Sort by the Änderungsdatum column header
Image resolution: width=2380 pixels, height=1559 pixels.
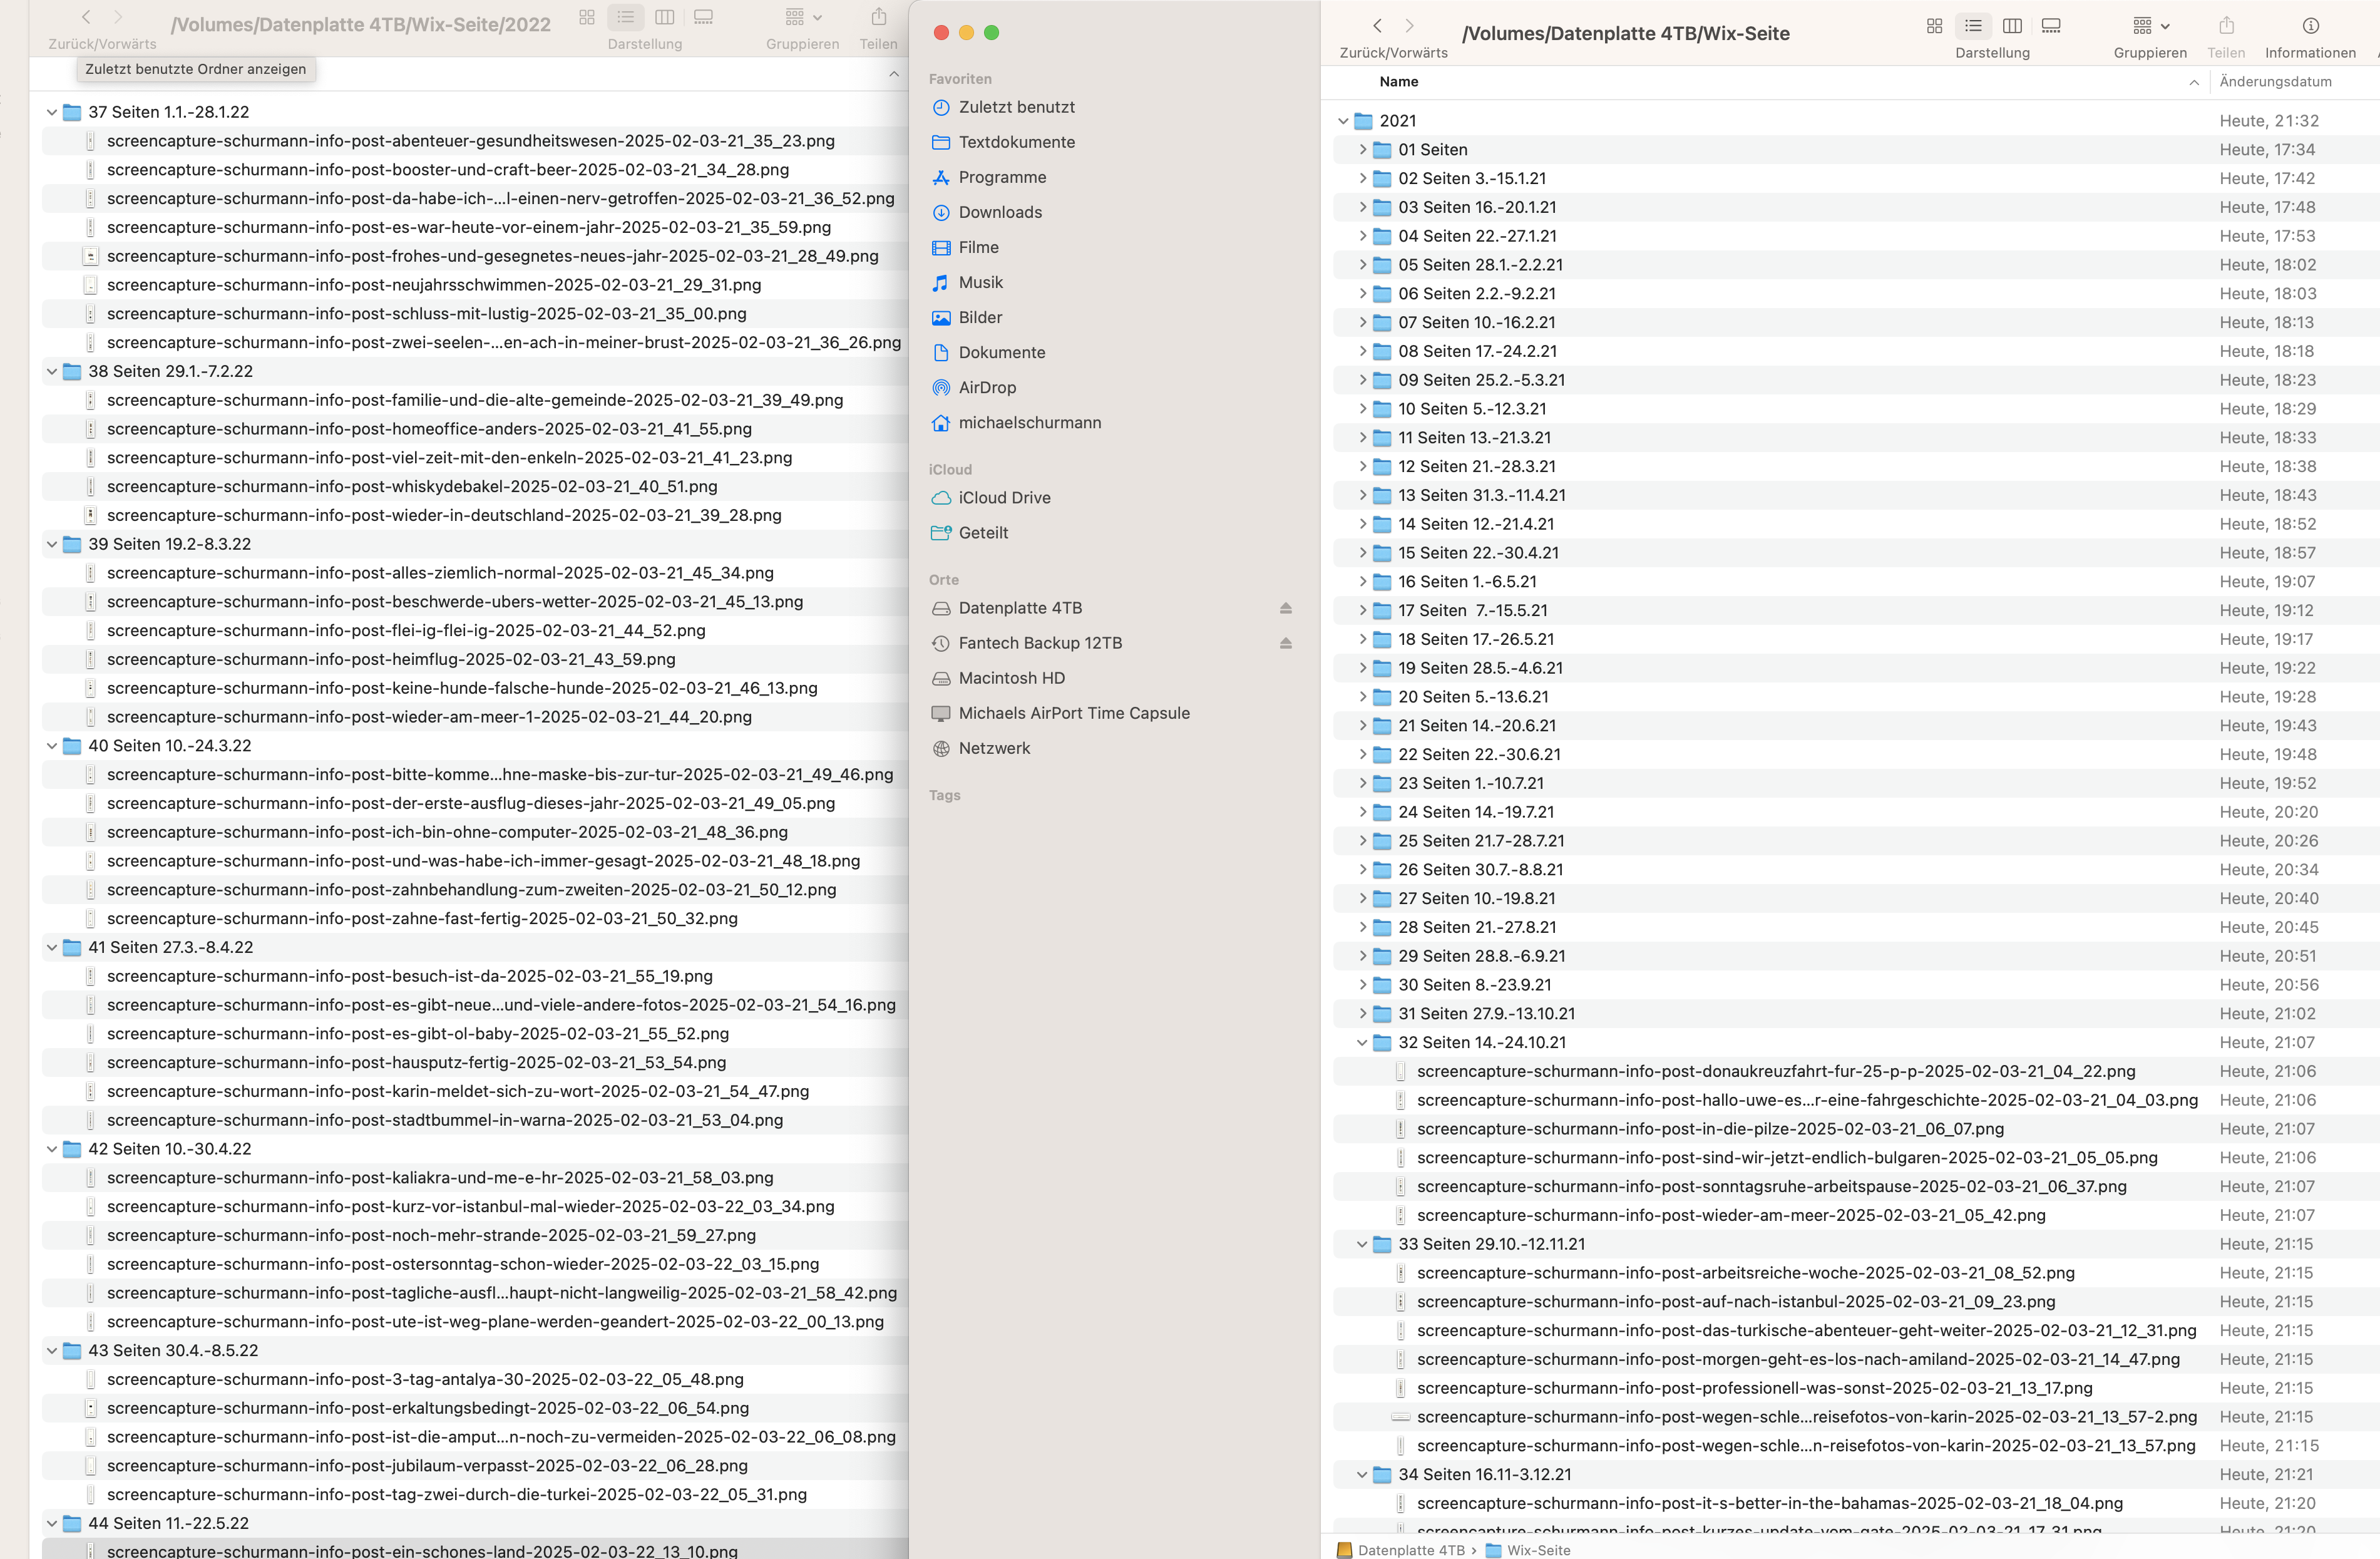2275,82
